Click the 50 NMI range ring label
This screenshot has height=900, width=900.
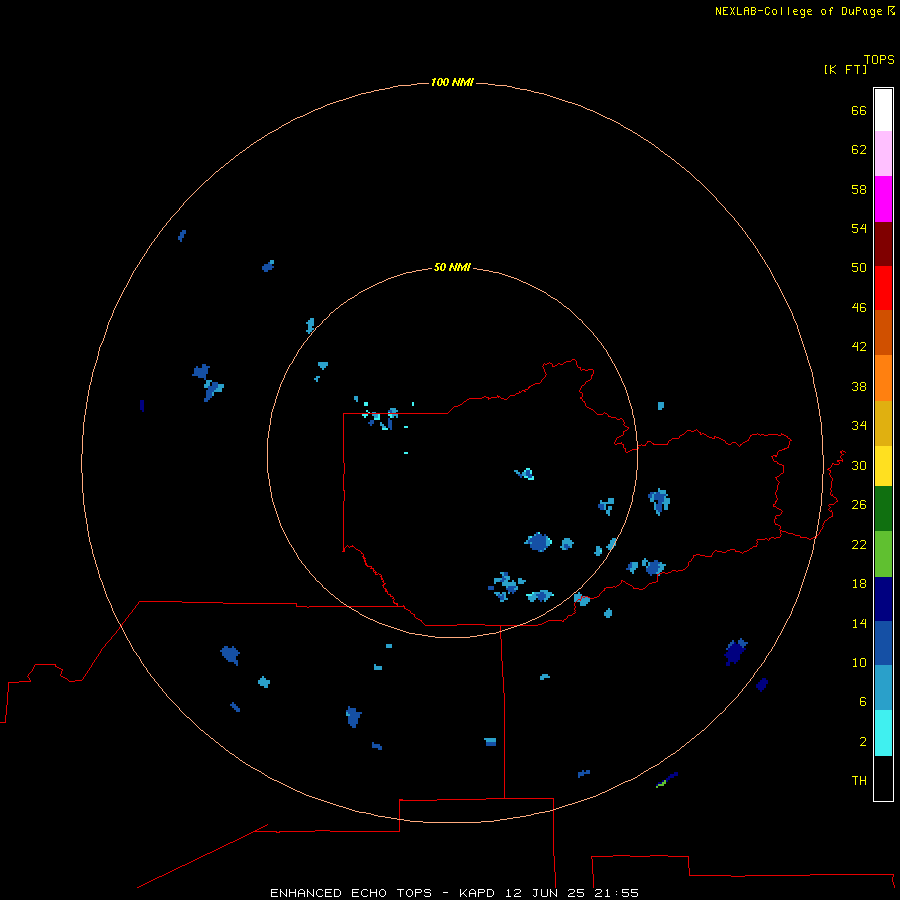(x=452, y=267)
